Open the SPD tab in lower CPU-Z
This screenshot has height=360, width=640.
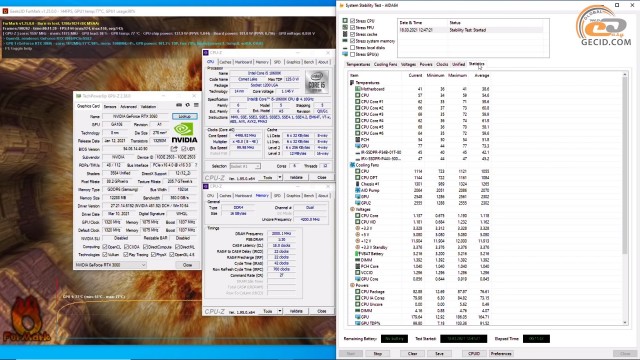pyautogui.click(x=278, y=196)
